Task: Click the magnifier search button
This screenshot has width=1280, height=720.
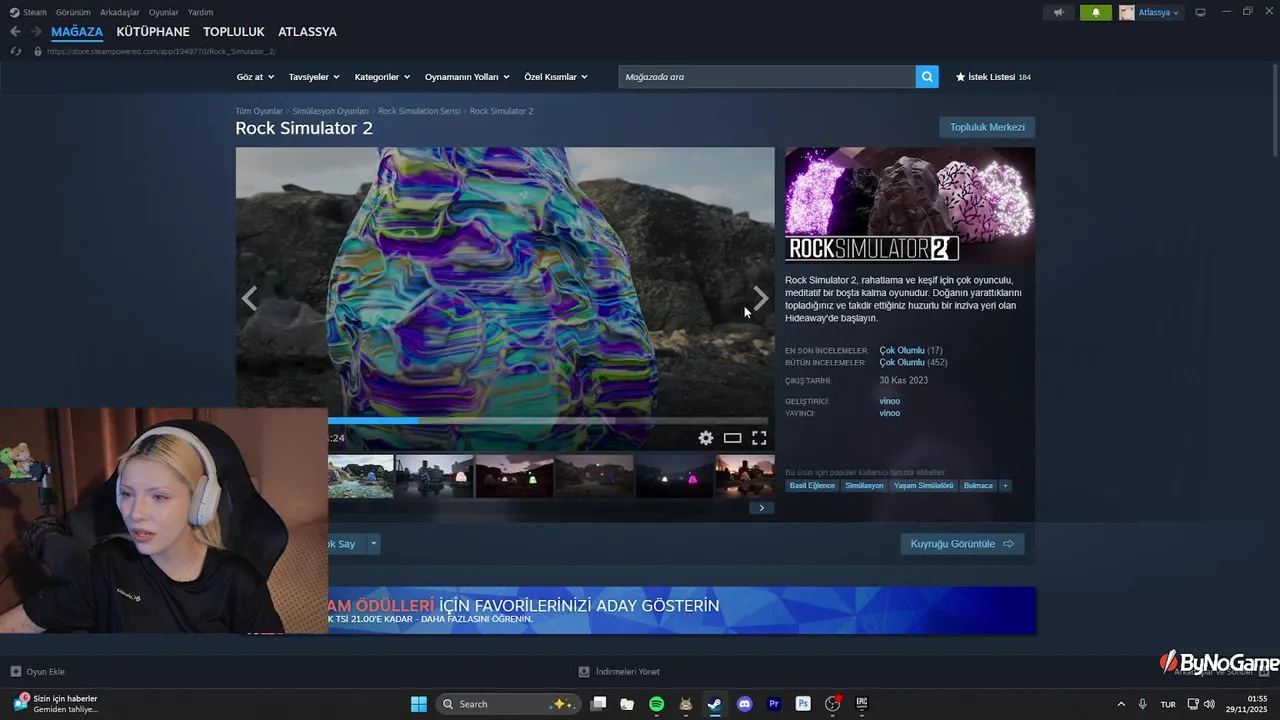Action: click(x=927, y=76)
